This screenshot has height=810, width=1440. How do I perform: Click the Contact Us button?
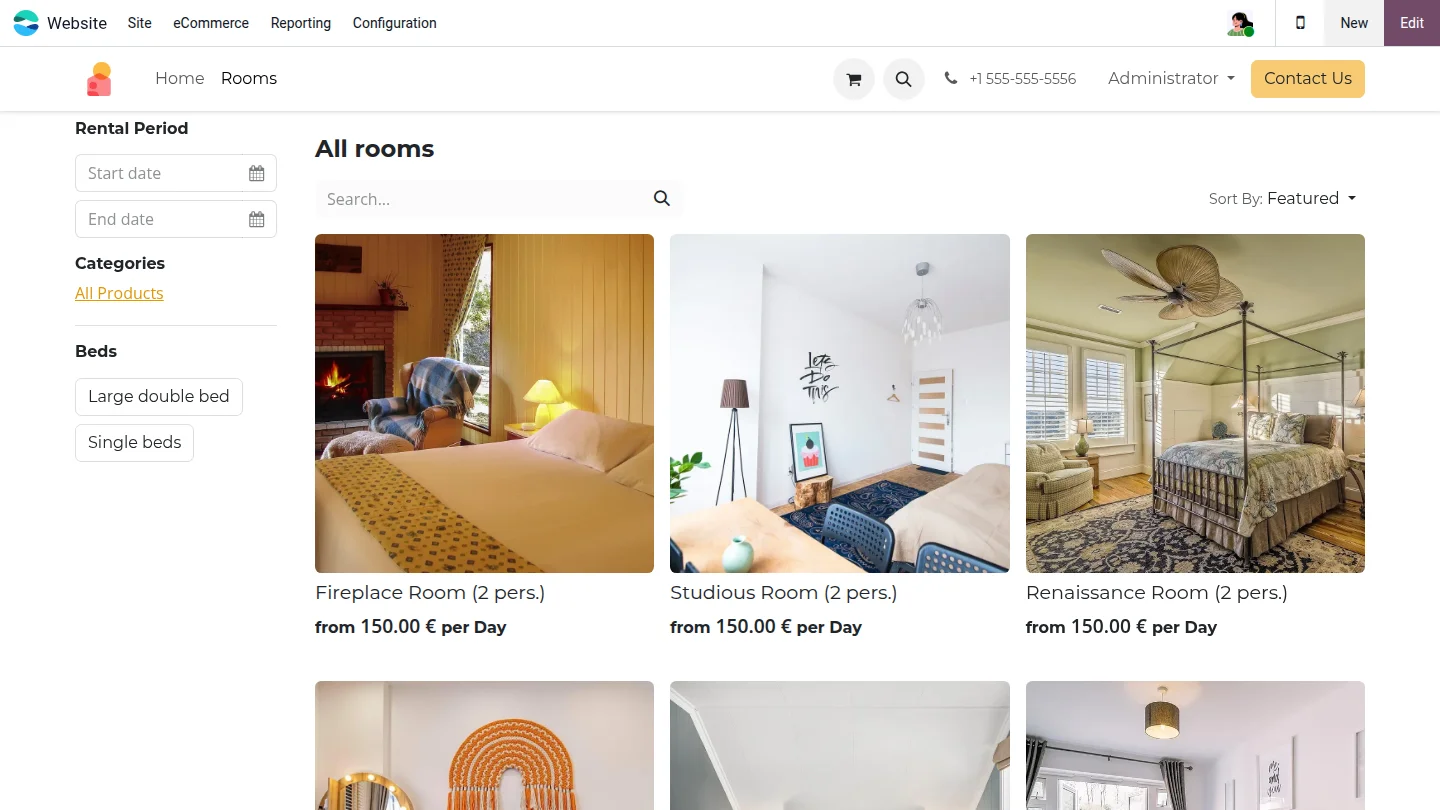point(1308,79)
